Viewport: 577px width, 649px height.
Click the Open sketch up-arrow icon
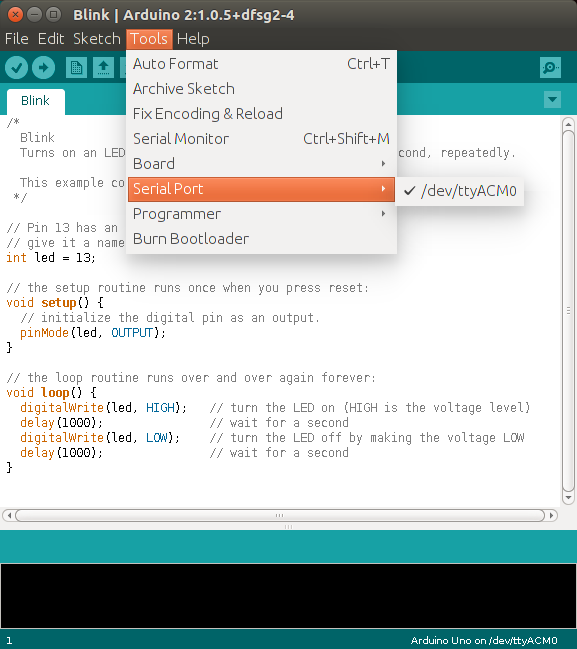(x=103, y=67)
